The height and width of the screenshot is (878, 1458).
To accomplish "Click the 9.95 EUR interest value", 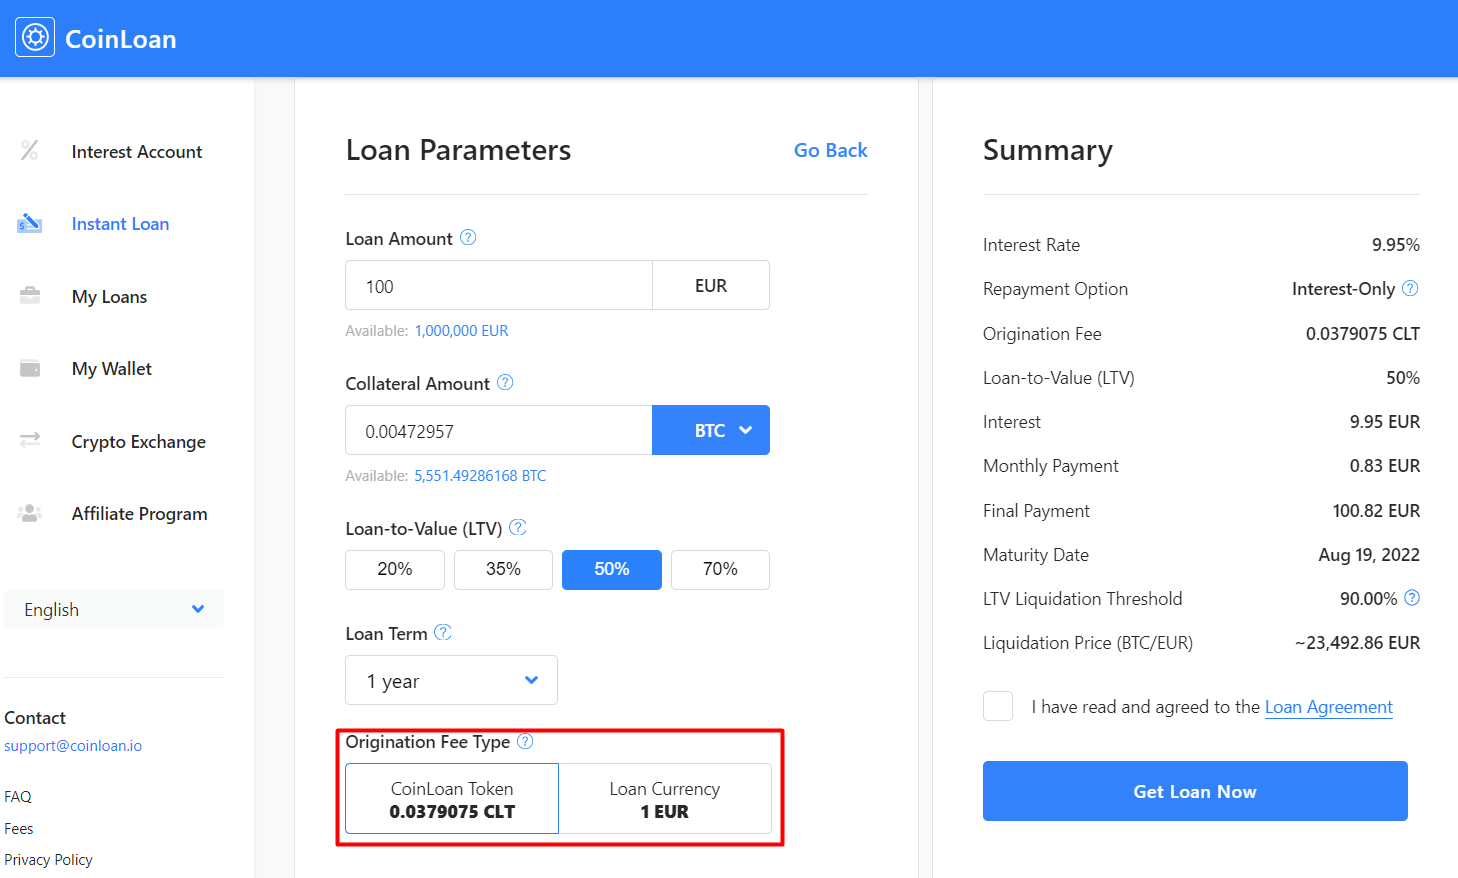I will (1385, 422).
